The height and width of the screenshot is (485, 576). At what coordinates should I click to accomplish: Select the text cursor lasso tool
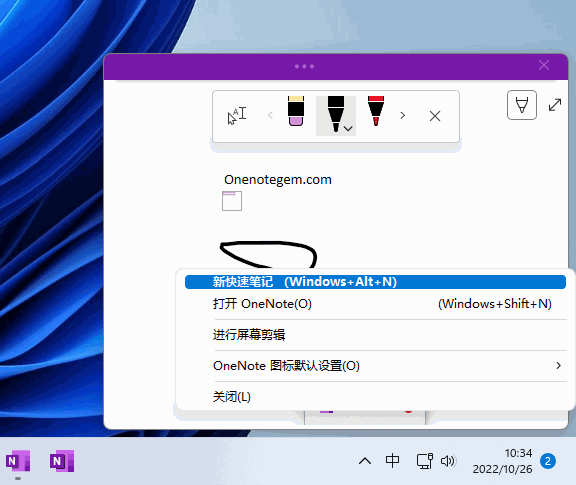[237, 116]
